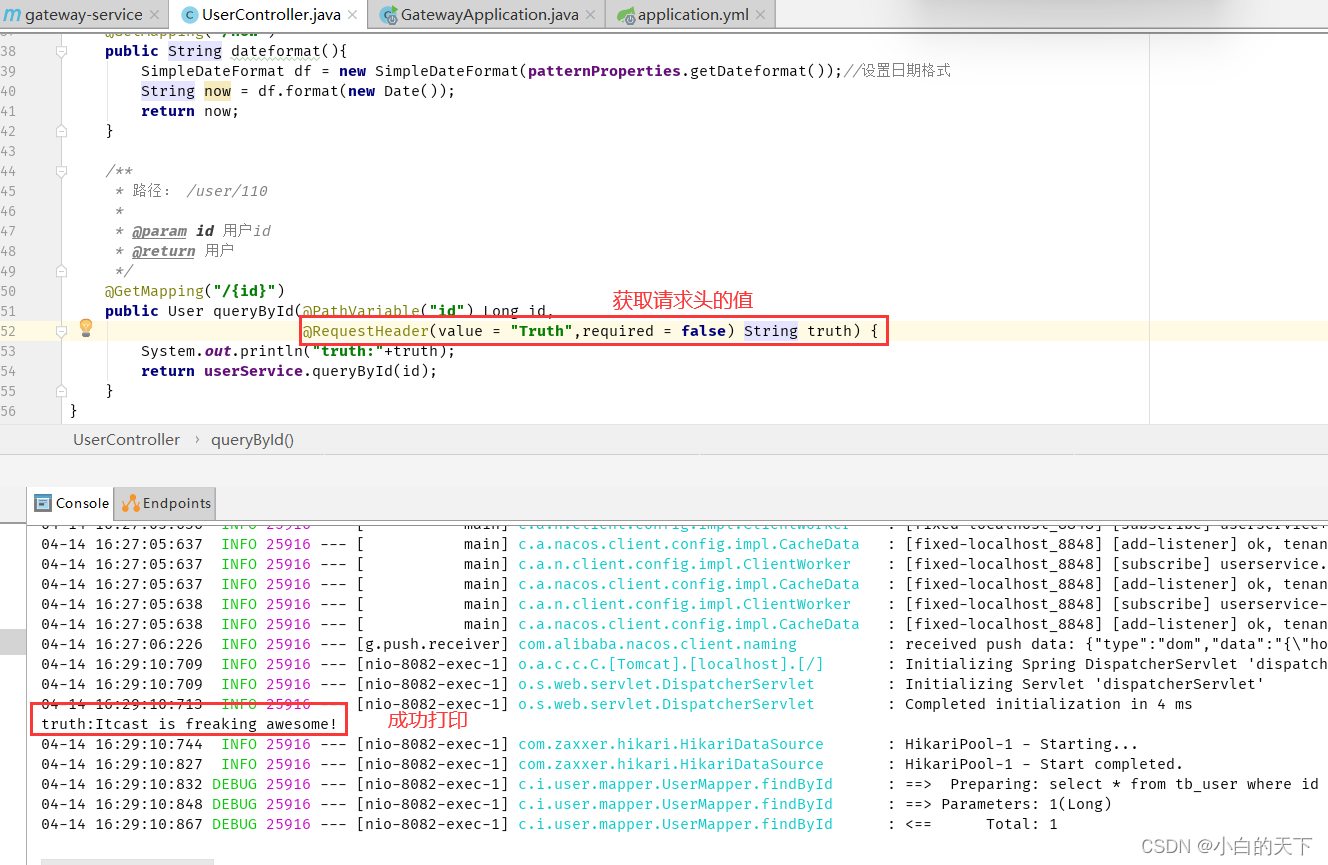Image resolution: width=1328 pixels, height=865 pixels.
Task: Close the application.yml tab
Action: point(761,15)
